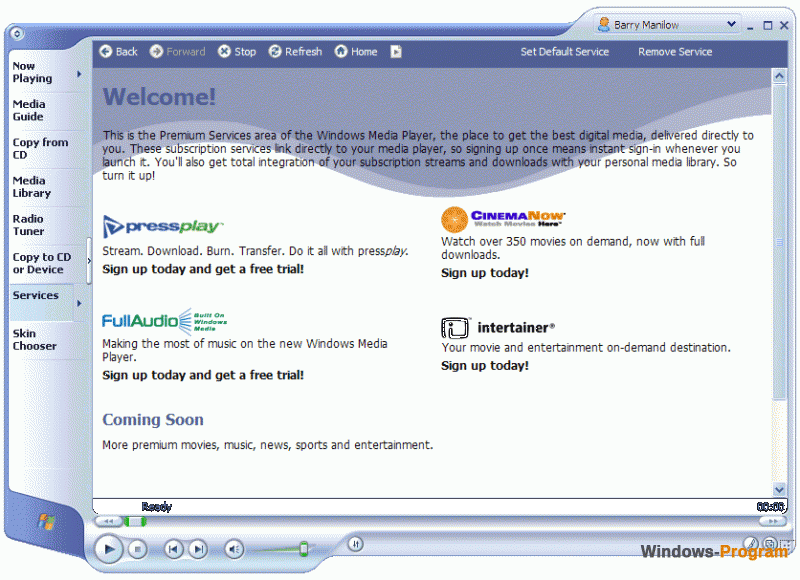Click pressplay's free trial sign-up link
The width and height of the screenshot is (800, 580).
tap(203, 269)
